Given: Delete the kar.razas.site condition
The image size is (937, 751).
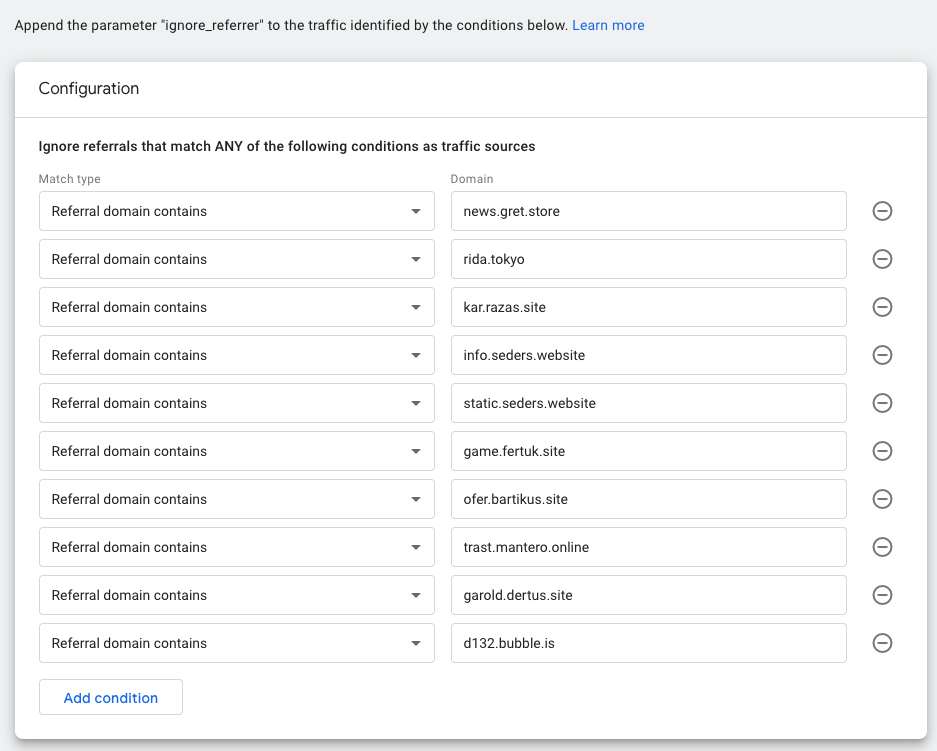Looking at the screenshot, I should click(882, 307).
